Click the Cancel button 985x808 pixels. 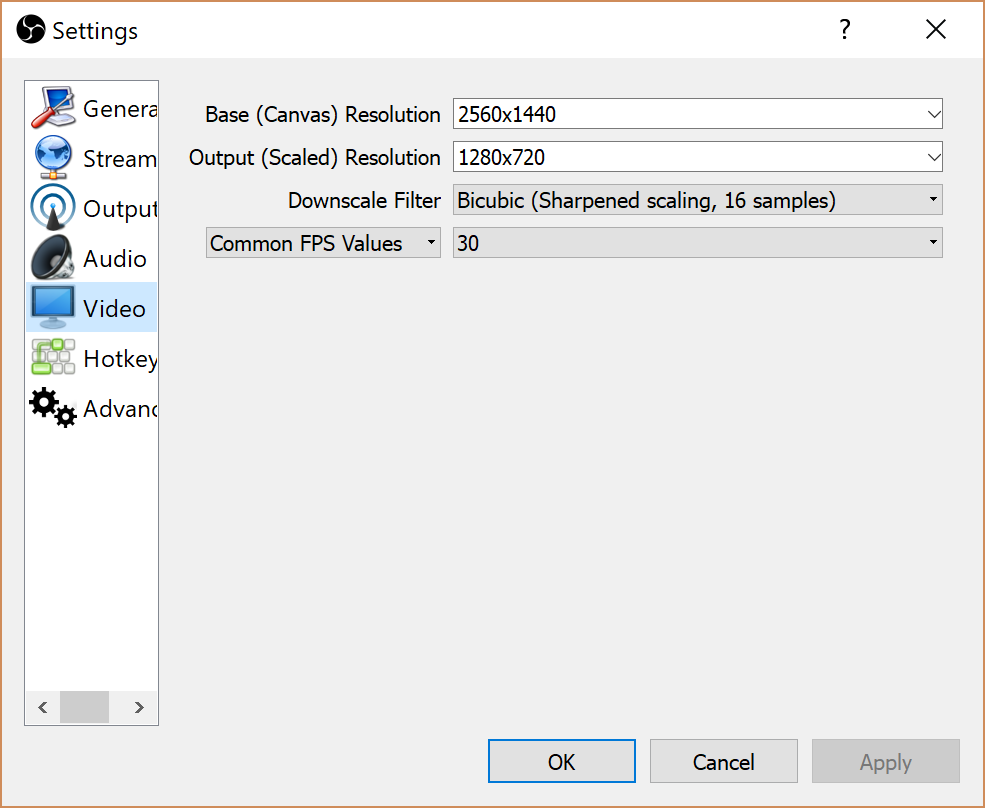pos(723,762)
